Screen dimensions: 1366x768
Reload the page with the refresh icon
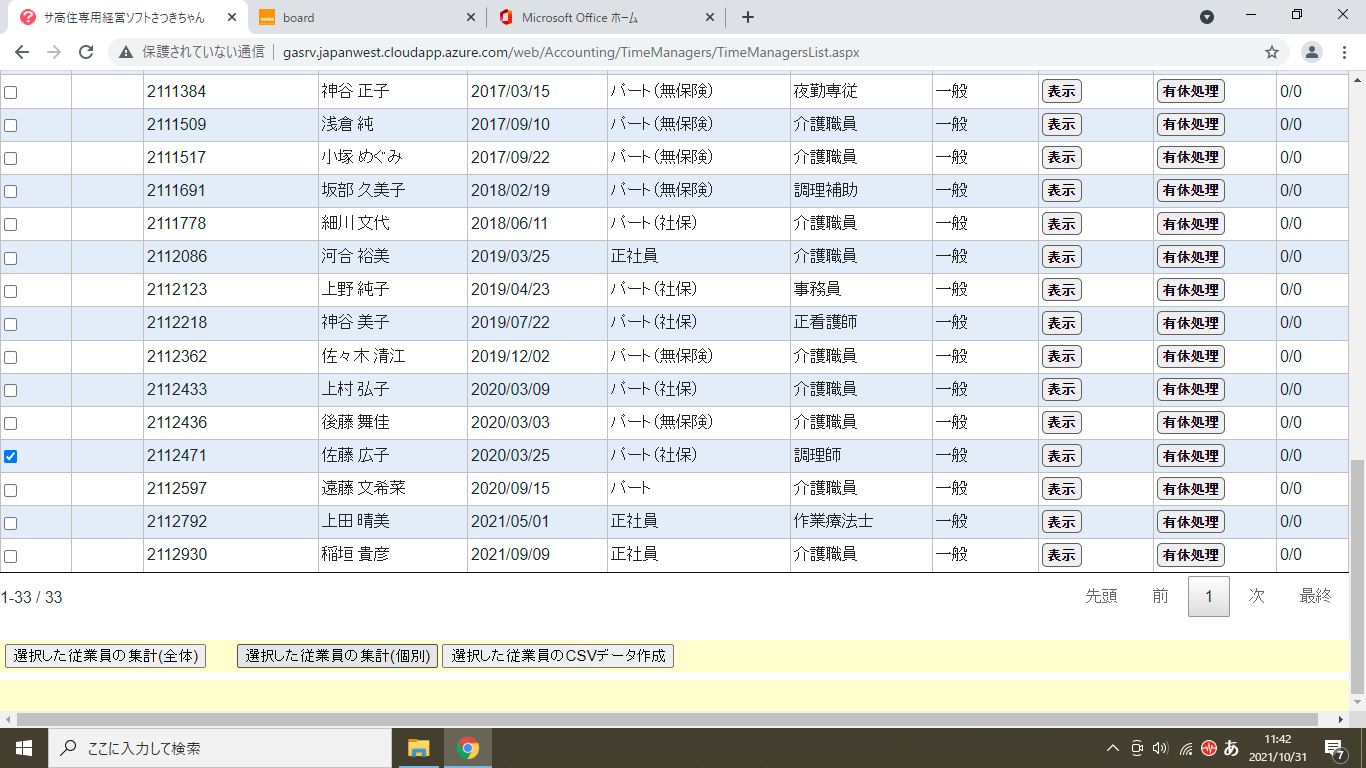click(86, 52)
